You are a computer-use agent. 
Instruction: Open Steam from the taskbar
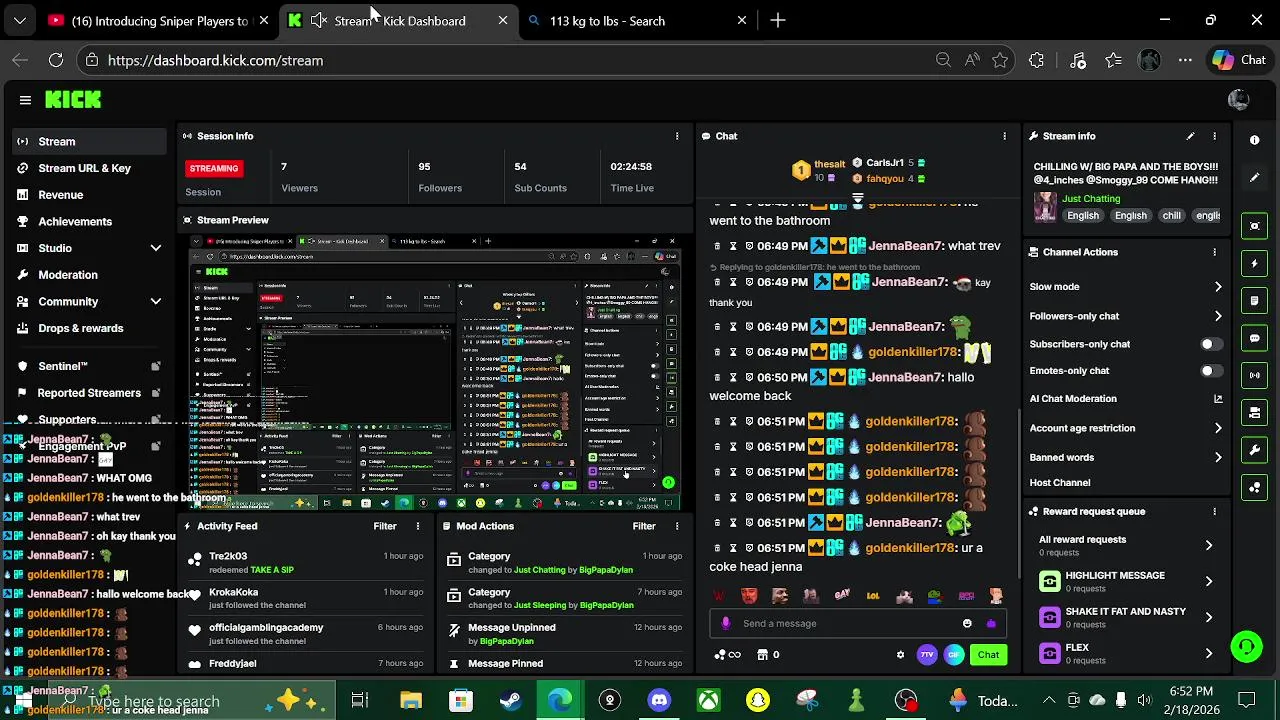(510, 700)
